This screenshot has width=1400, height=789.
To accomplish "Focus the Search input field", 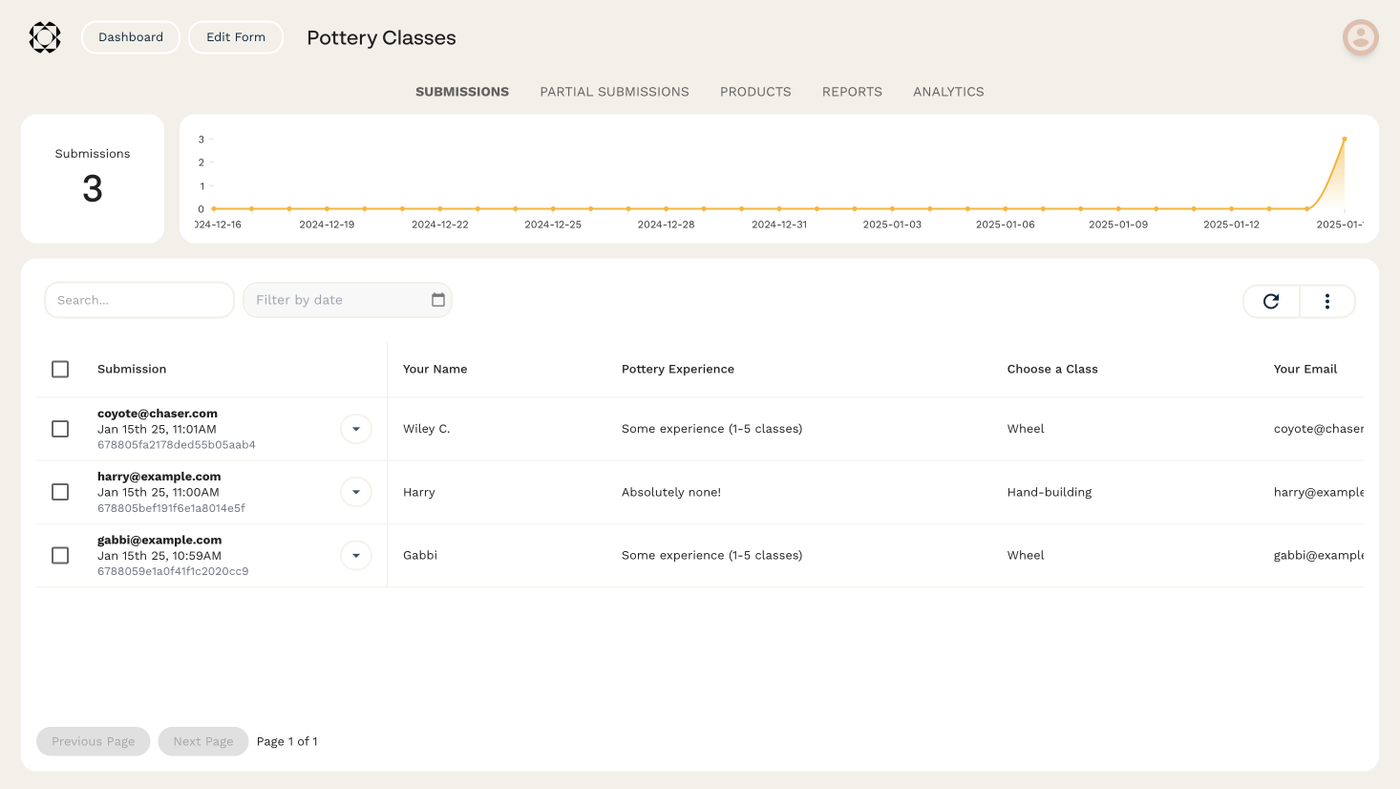I will (139, 300).
